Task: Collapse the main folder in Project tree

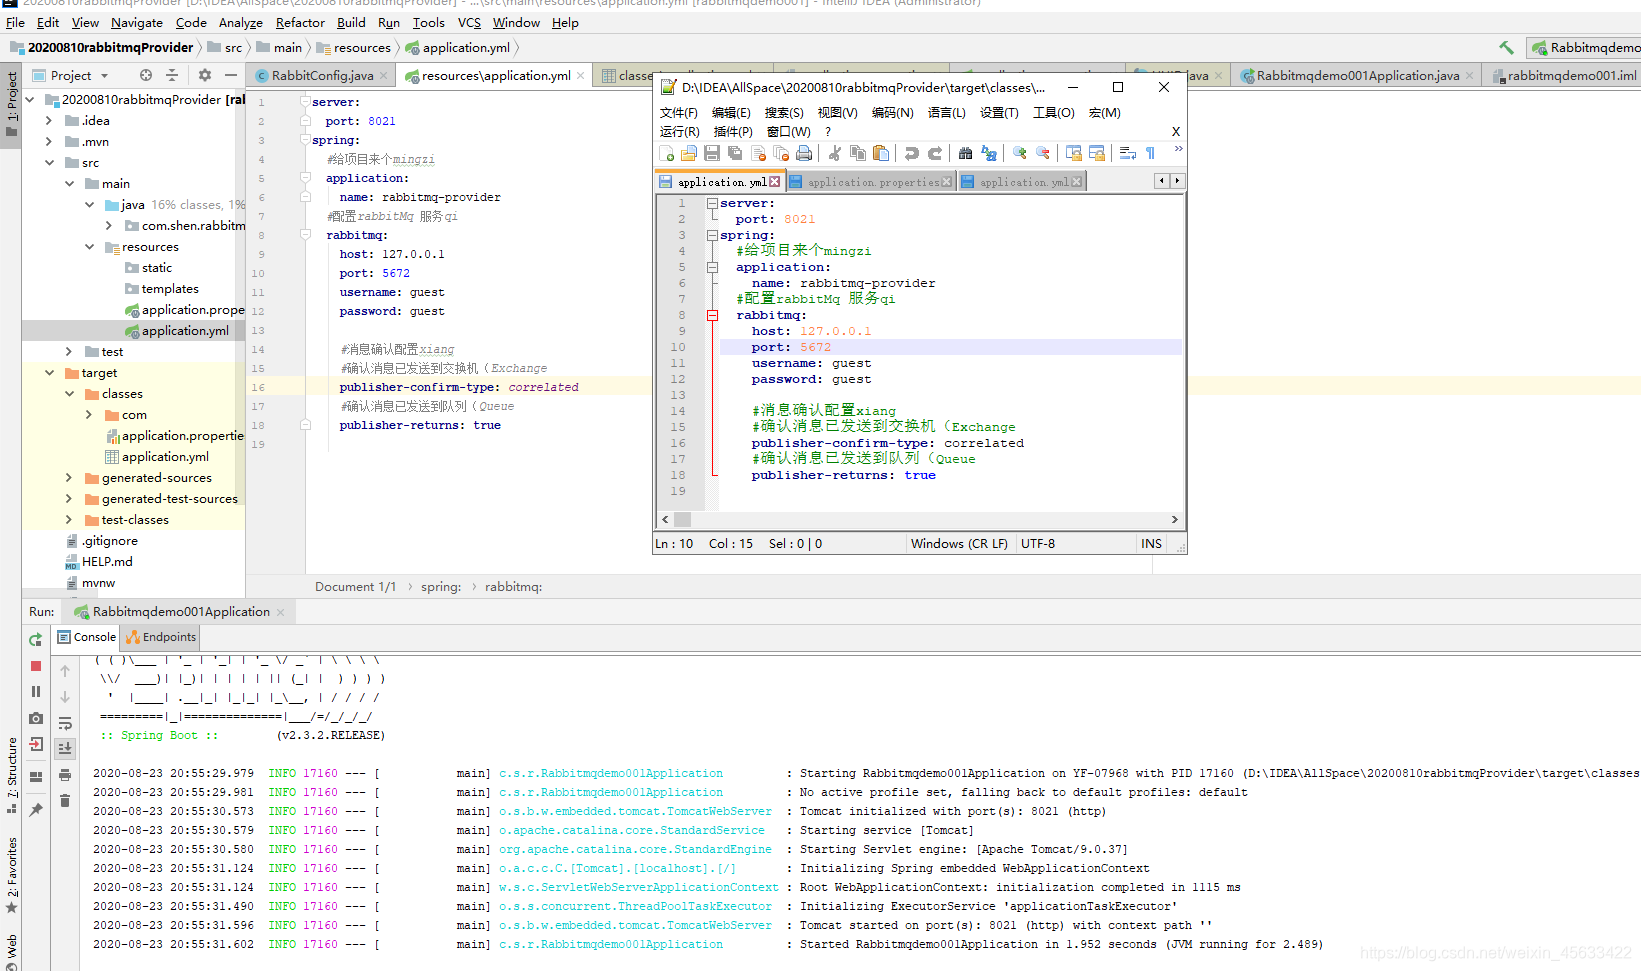Action: click(70, 183)
